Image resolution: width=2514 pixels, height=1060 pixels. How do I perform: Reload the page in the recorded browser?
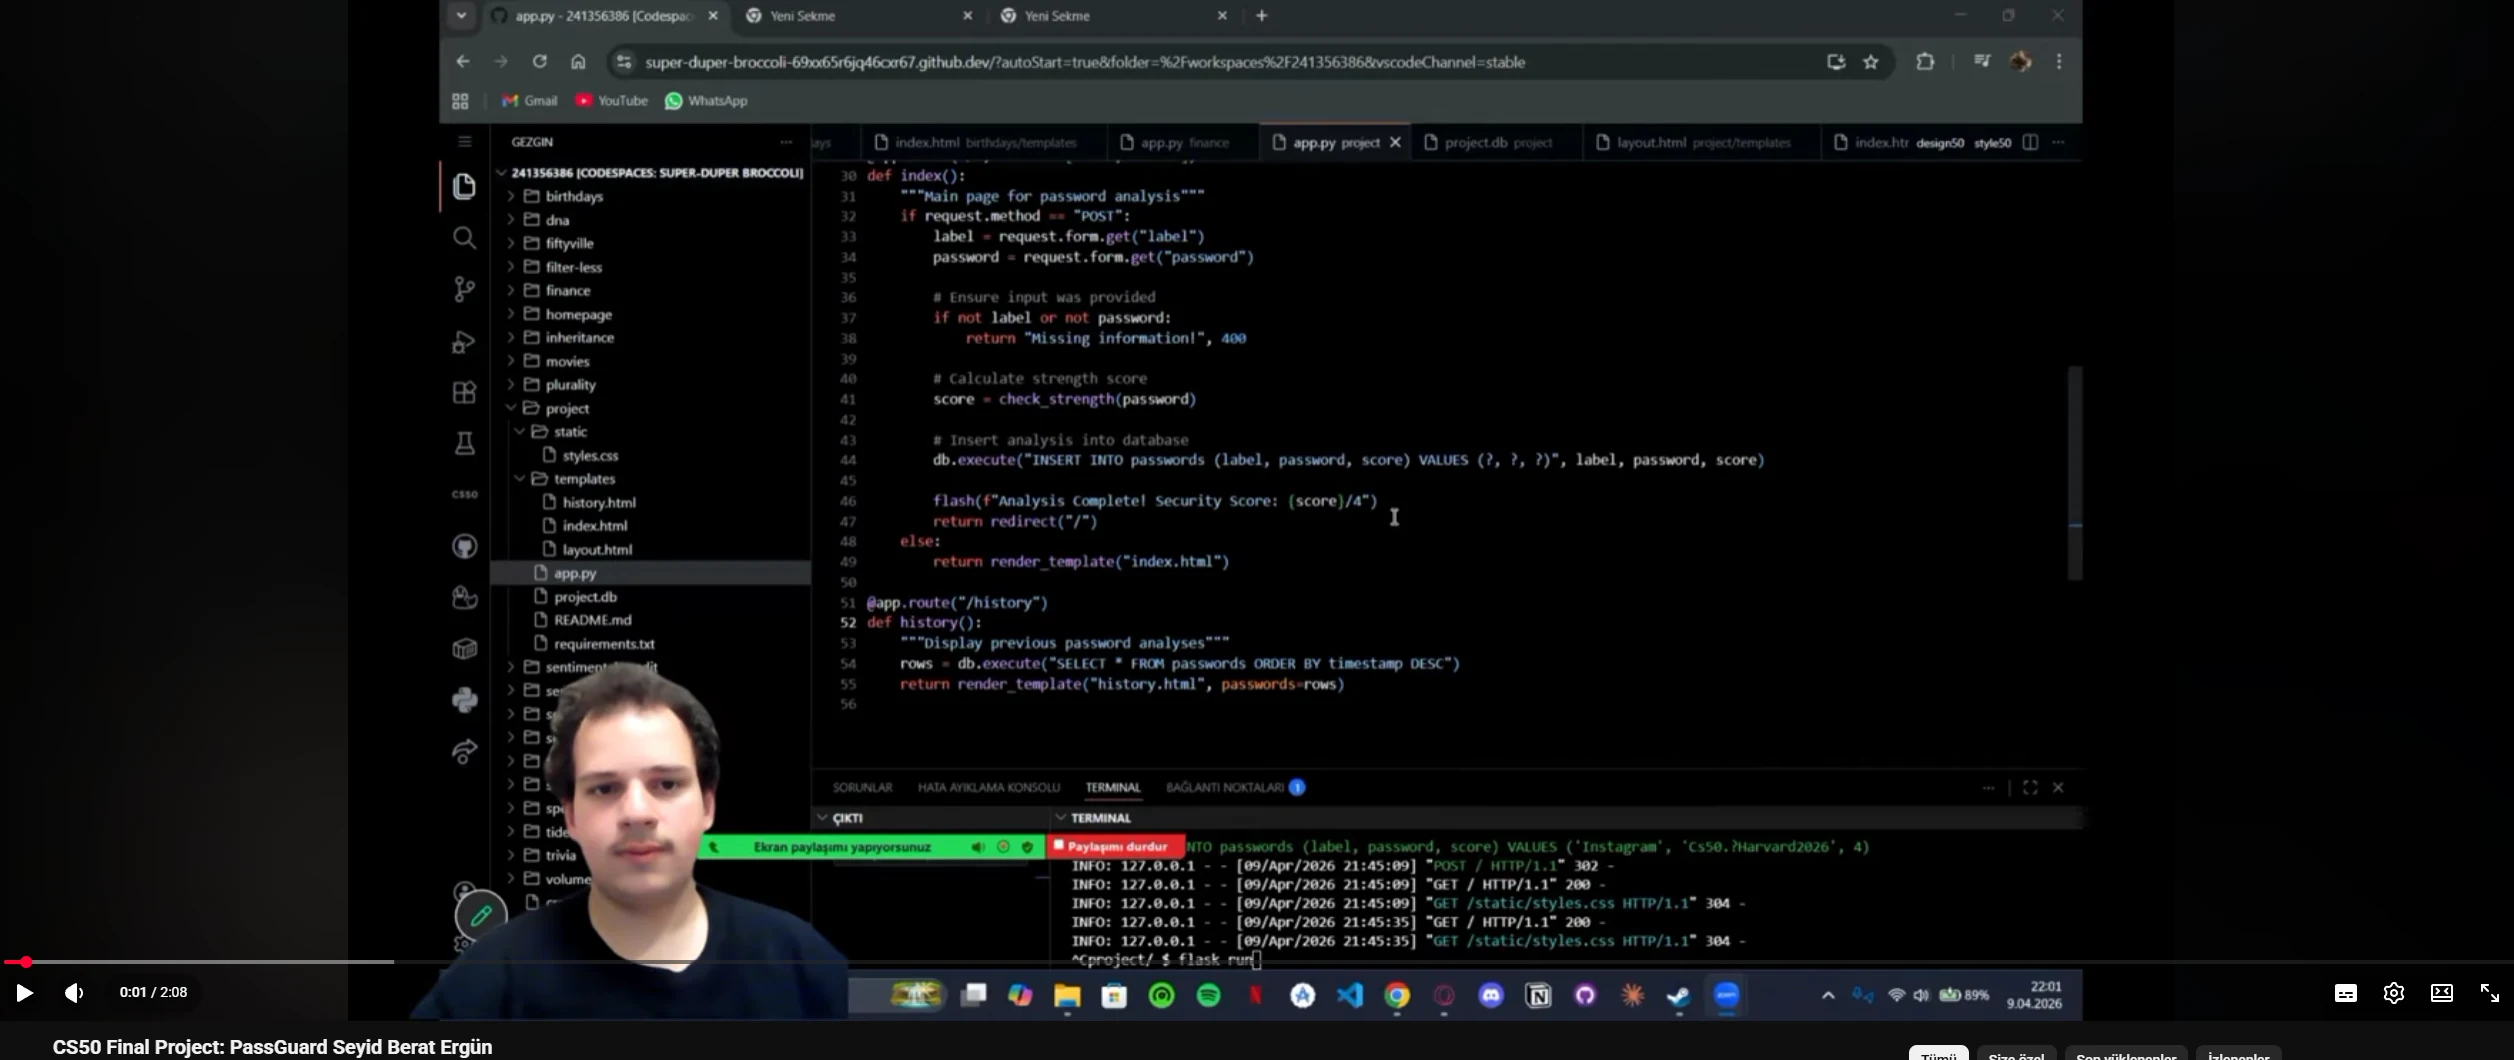539,61
